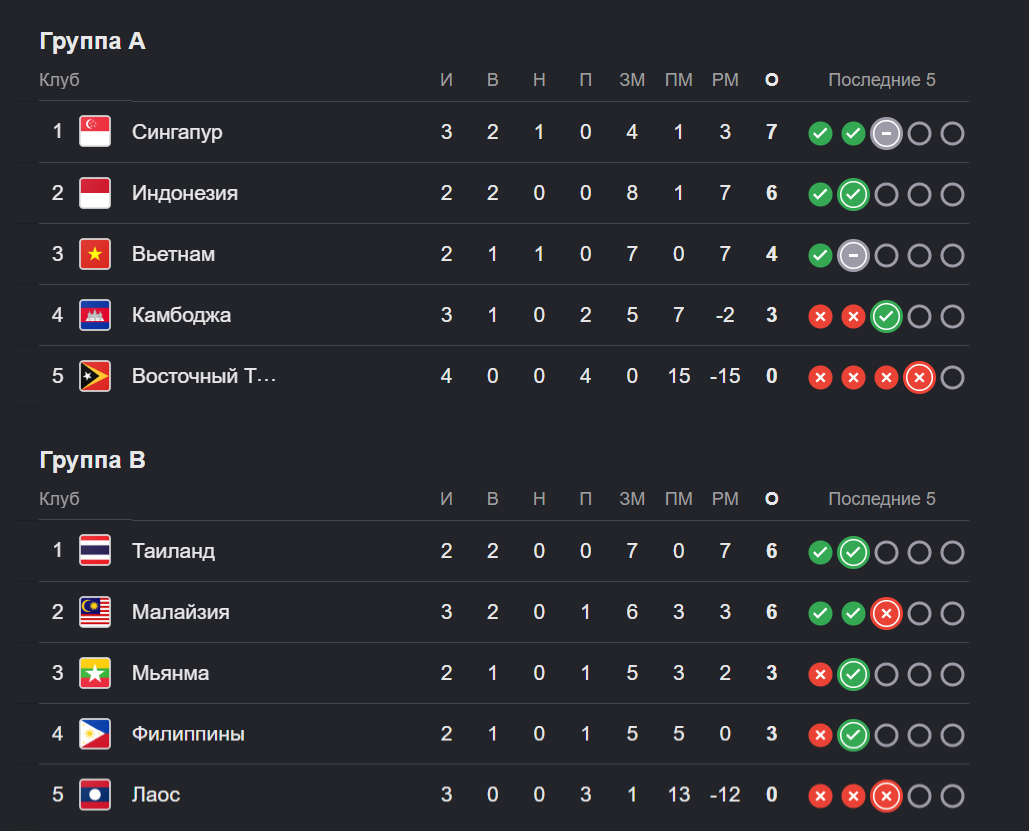
Task: Click Cambodia's green win result circle
Action: (886, 316)
